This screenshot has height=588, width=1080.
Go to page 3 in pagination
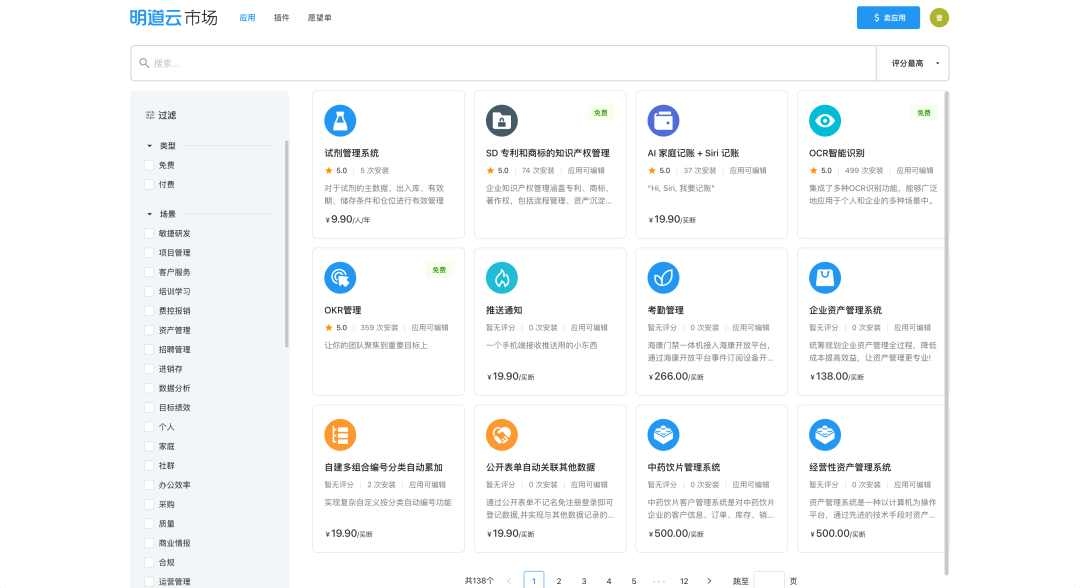[583, 581]
